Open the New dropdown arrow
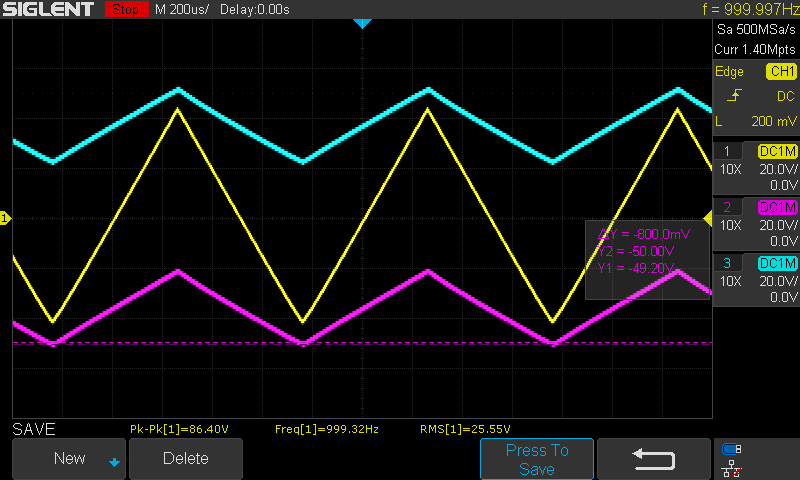Image resolution: width=800 pixels, height=480 pixels. point(114,462)
